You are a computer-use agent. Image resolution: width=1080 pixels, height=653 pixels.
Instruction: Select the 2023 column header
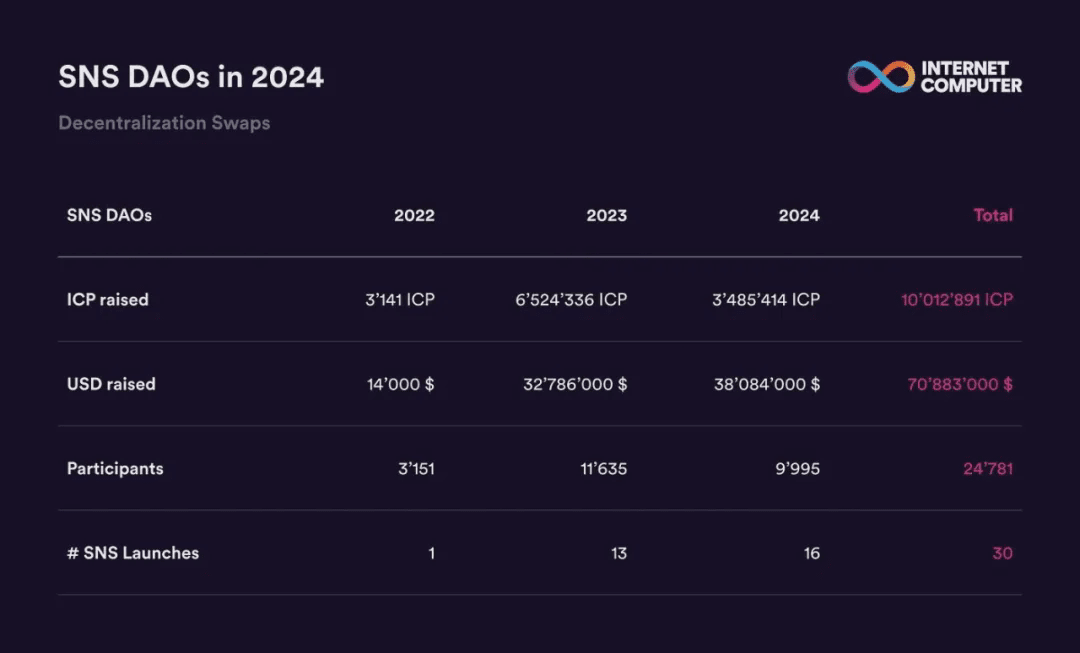tap(606, 215)
